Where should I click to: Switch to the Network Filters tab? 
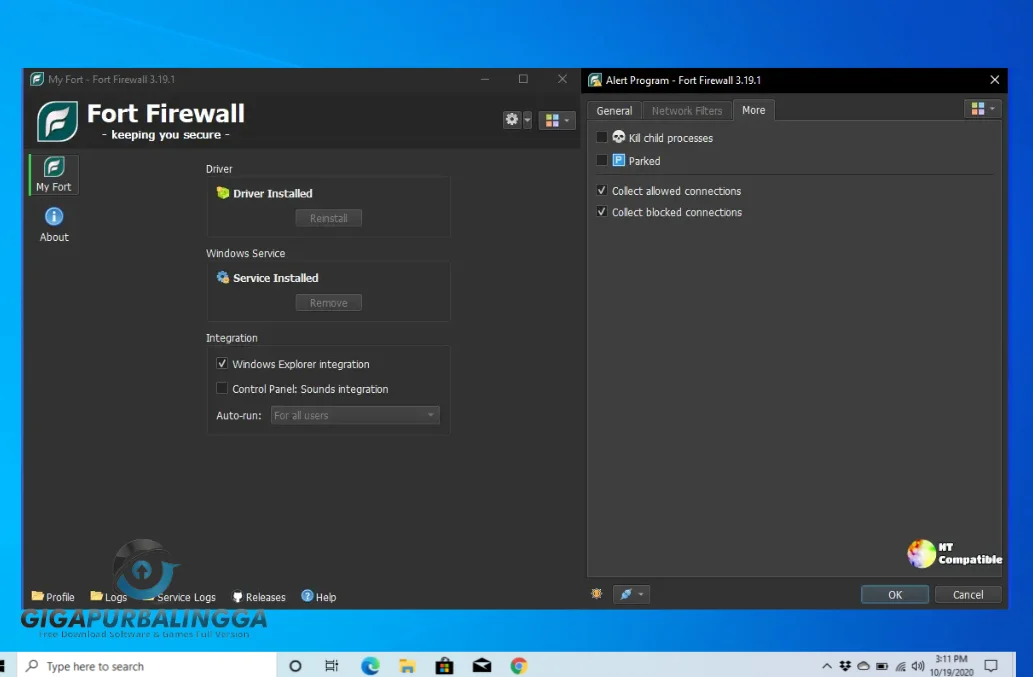point(687,111)
